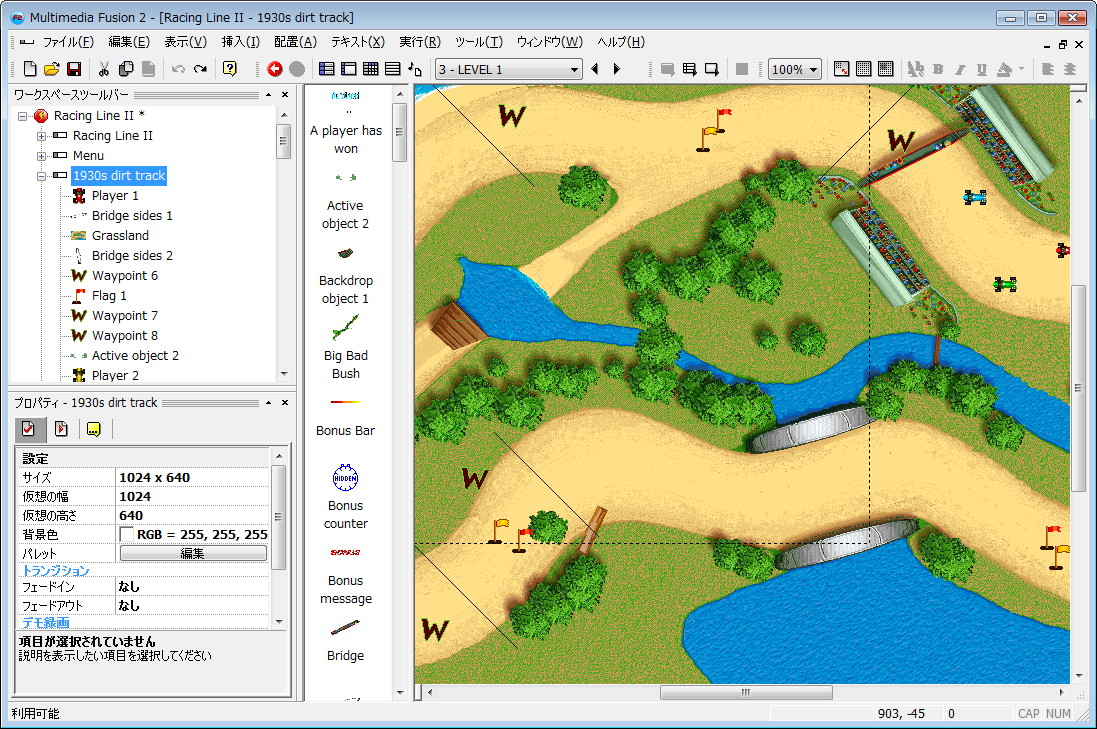Save the application with the floppy disk icon

(73, 69)
